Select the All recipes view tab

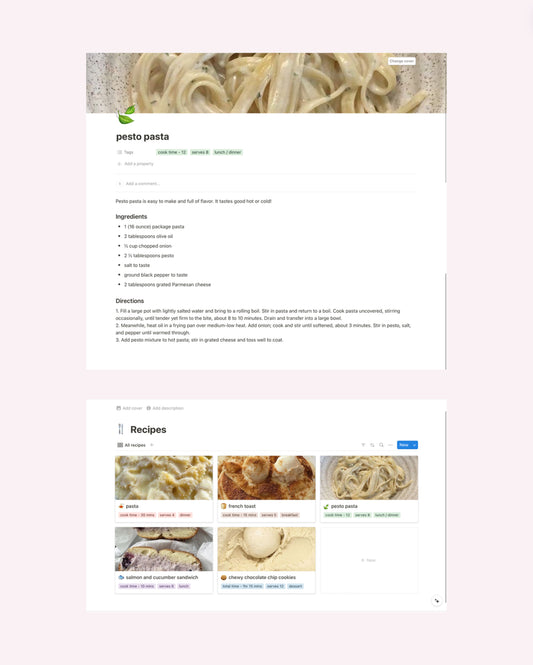click(x=131, y=445)
